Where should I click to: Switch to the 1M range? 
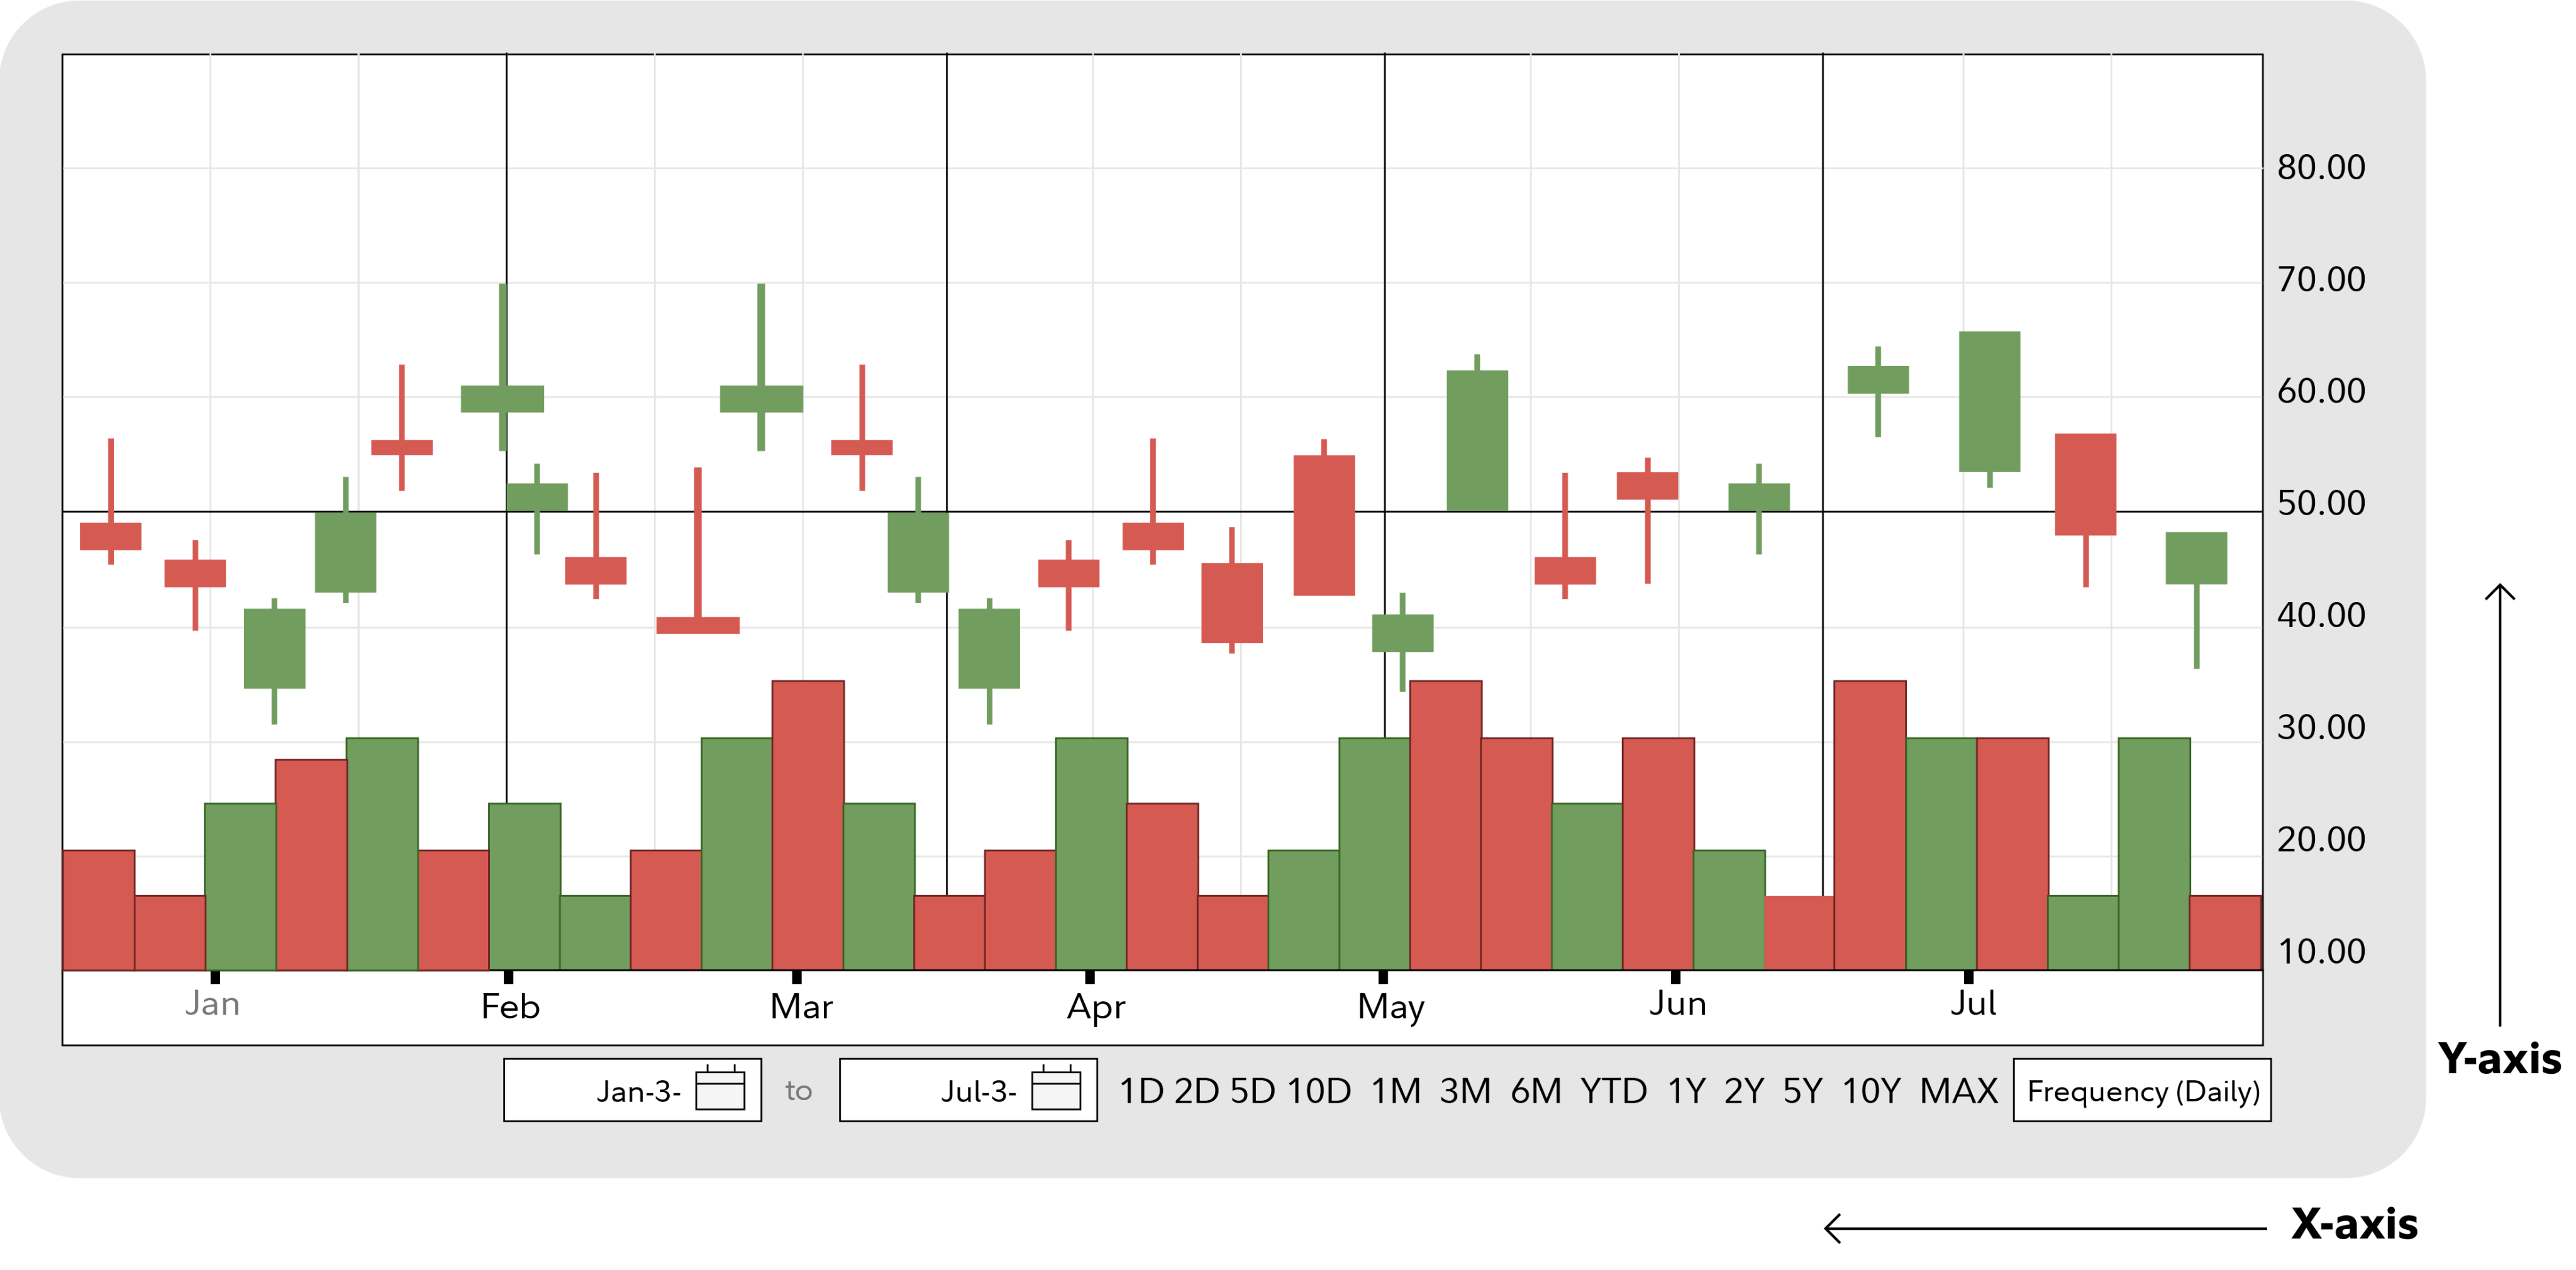tap(1395, 1091)
